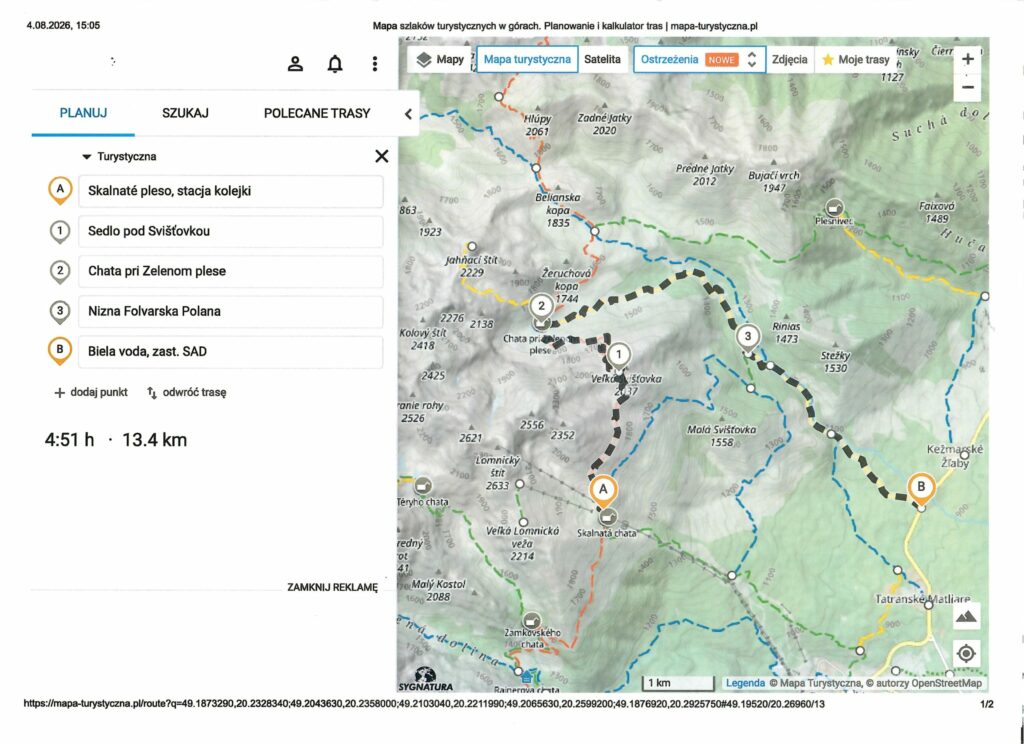
Task: Open the terrain elevation profile mountain icon
Action: pyautogui.click(x=966, y=616)
